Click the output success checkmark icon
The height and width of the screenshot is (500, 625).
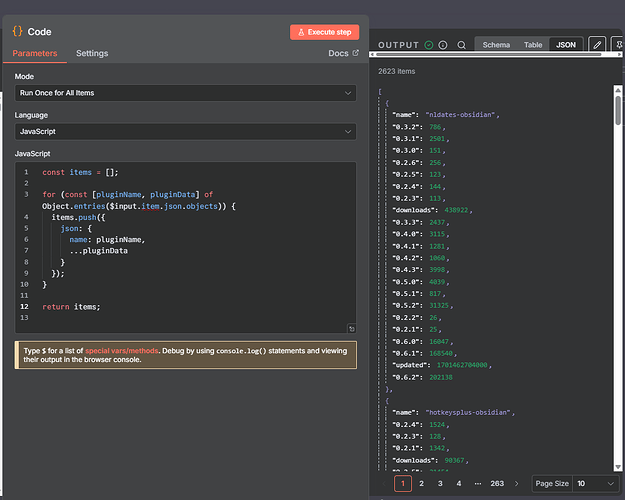(429, 45)
